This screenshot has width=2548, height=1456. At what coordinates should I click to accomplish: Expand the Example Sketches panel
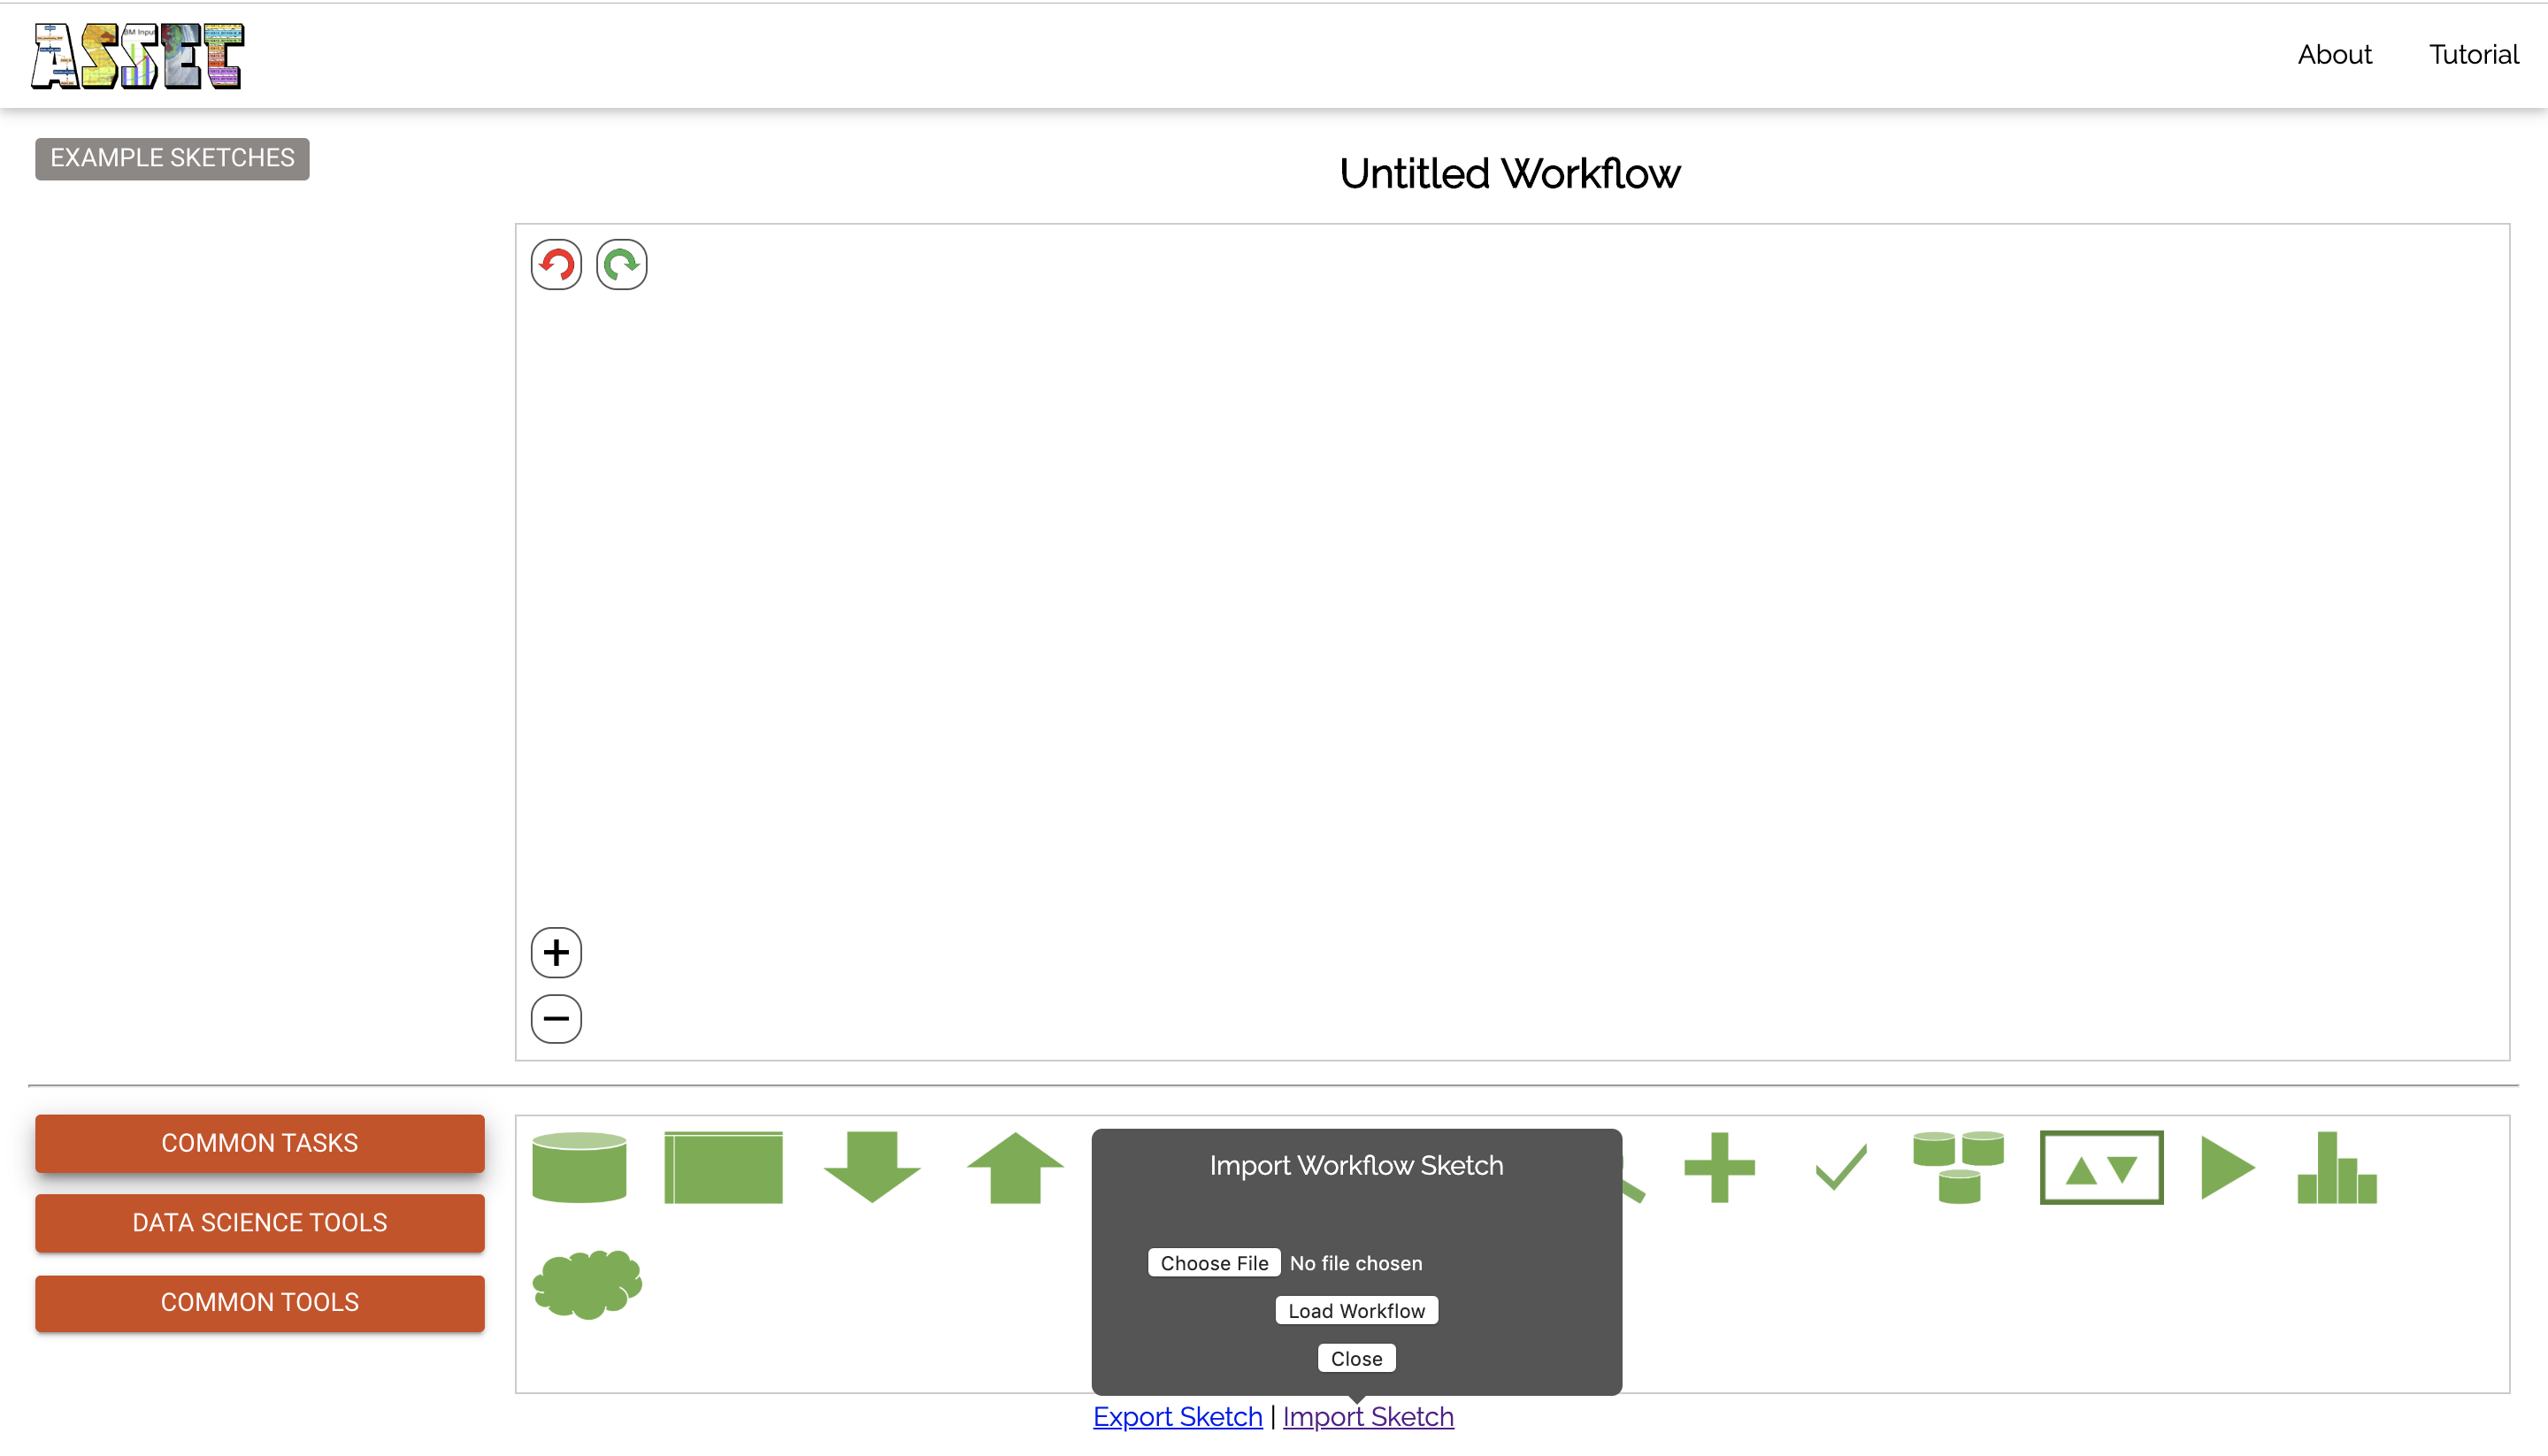click(x=172, y=158)
